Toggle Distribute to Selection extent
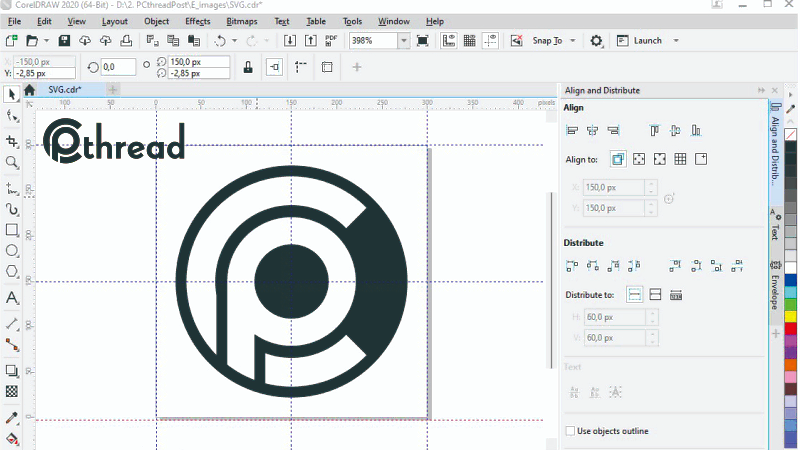Viewport: 800px width, 450px height. pos(635,294)
